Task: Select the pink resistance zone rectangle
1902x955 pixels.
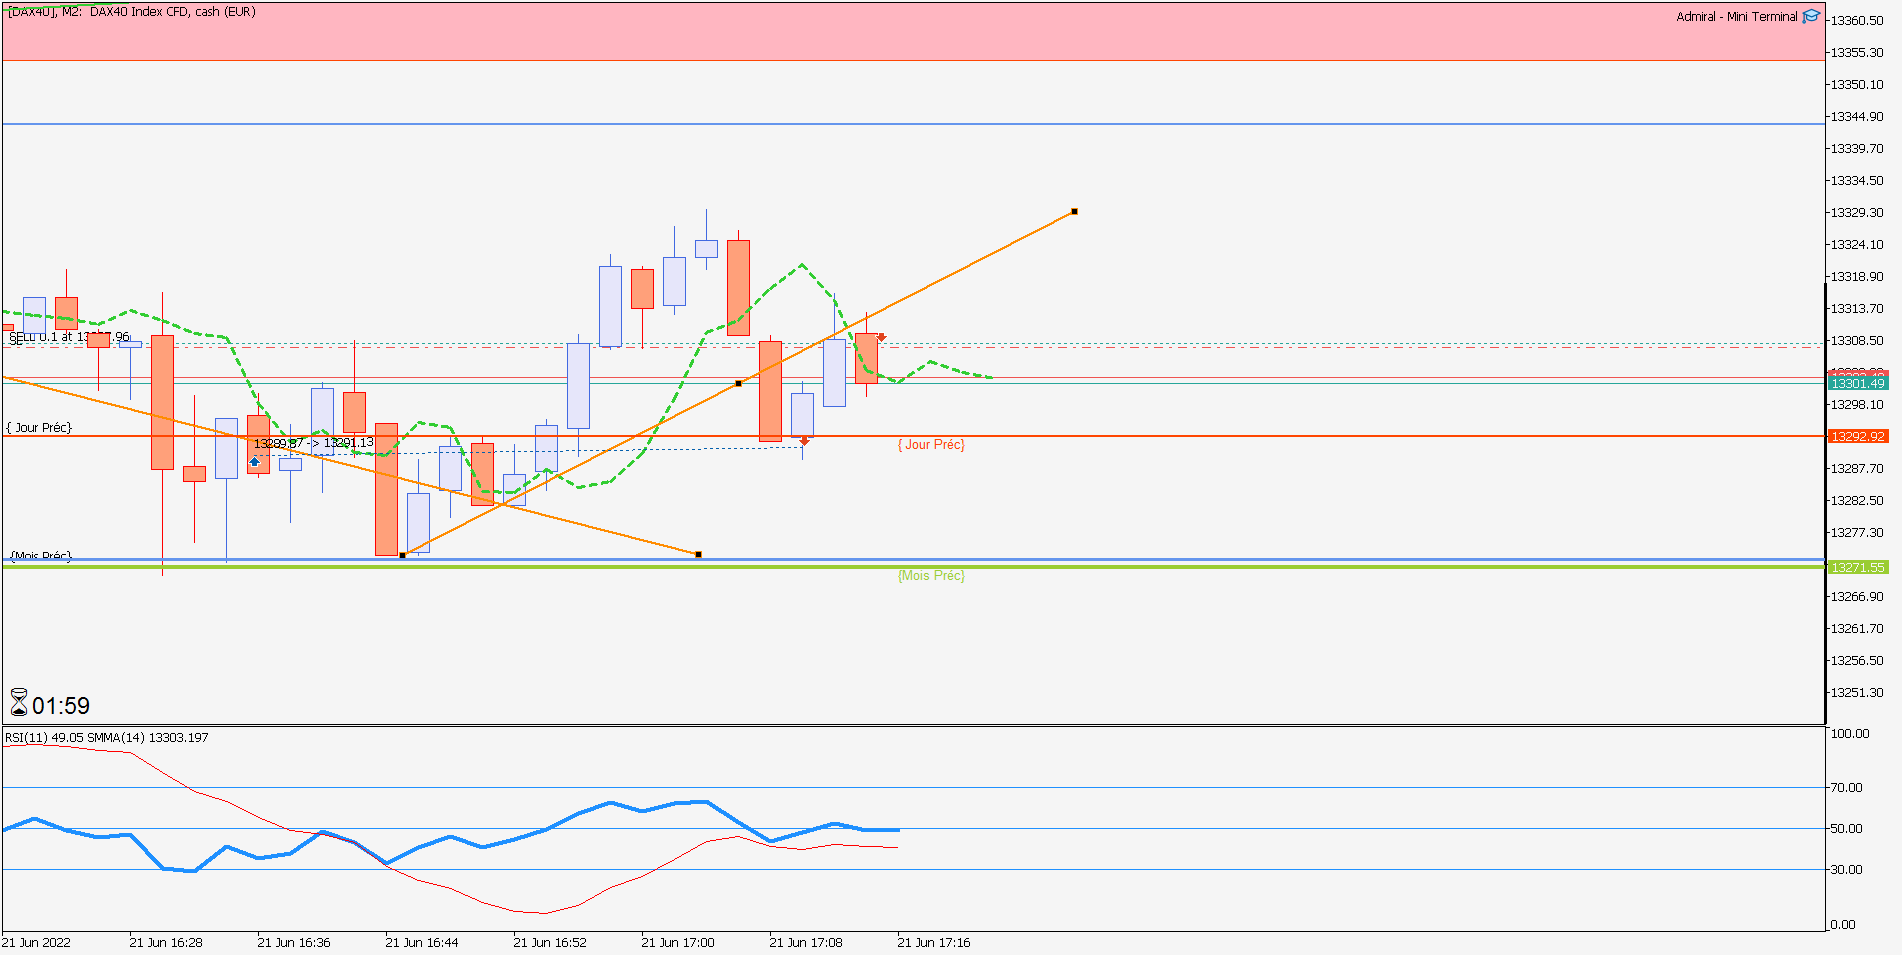Action: point(914,32)
